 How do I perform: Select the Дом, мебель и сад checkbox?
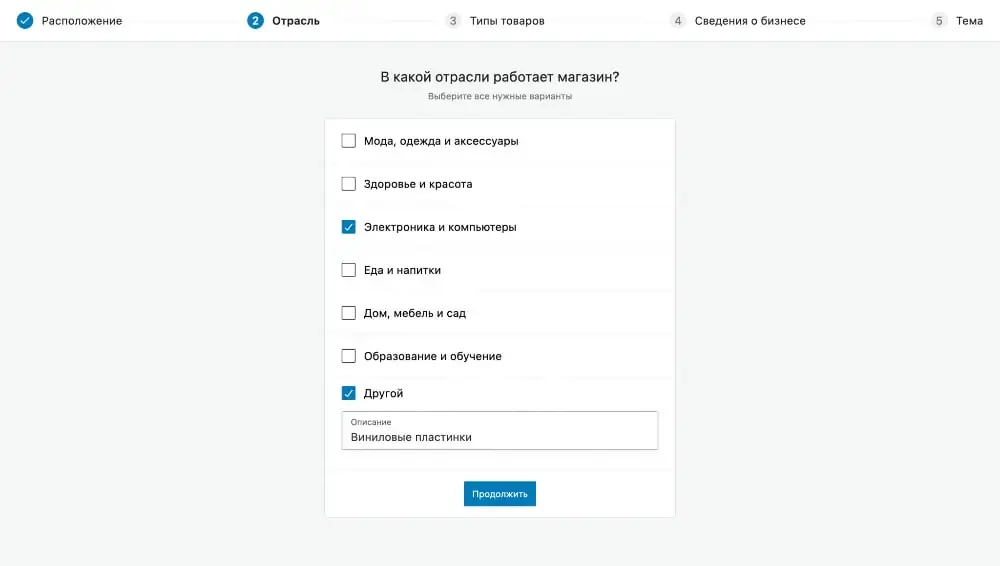(x=348, y=313)
